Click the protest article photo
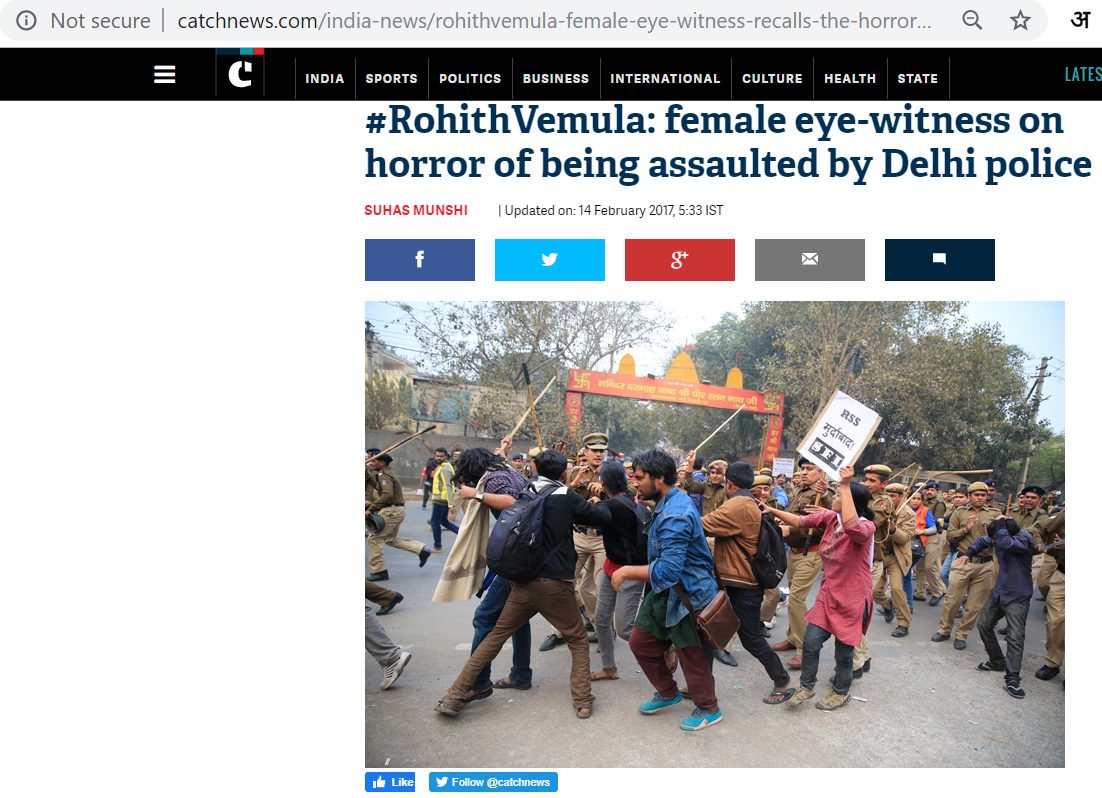The image size is (1102, 798). (x=715, y=534)
